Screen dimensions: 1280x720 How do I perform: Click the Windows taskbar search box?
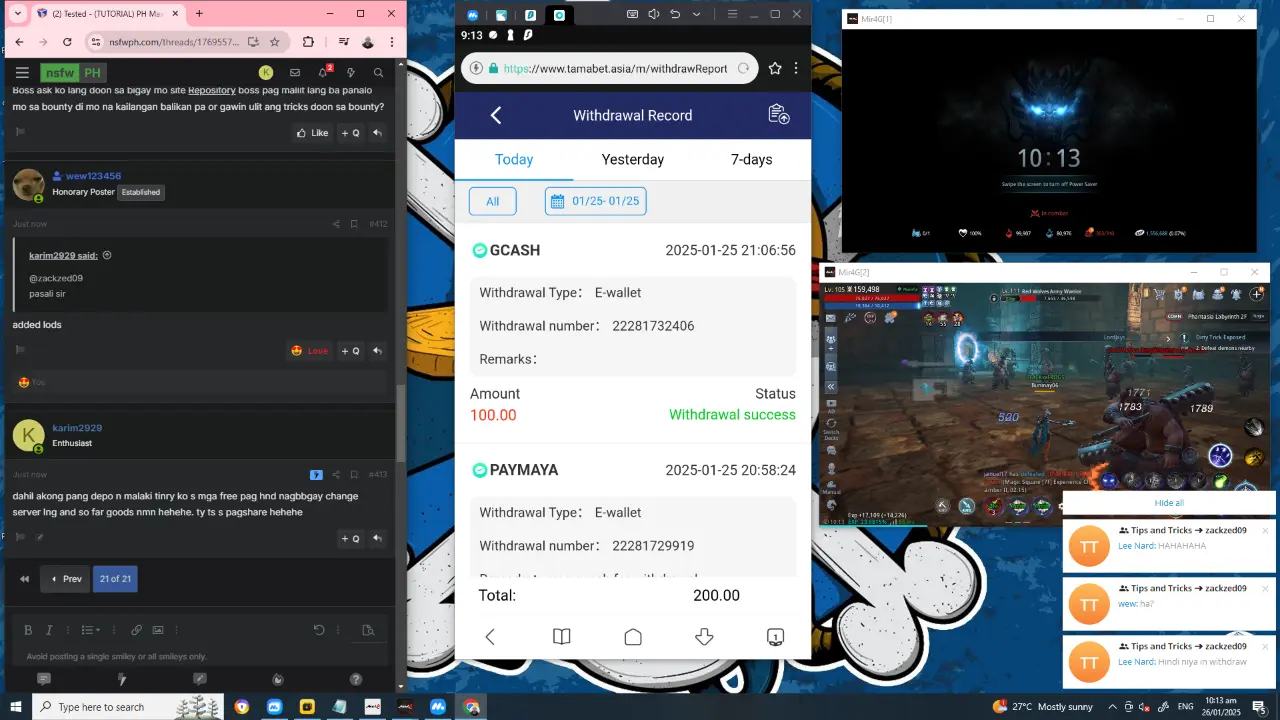(x=130, y=707)
